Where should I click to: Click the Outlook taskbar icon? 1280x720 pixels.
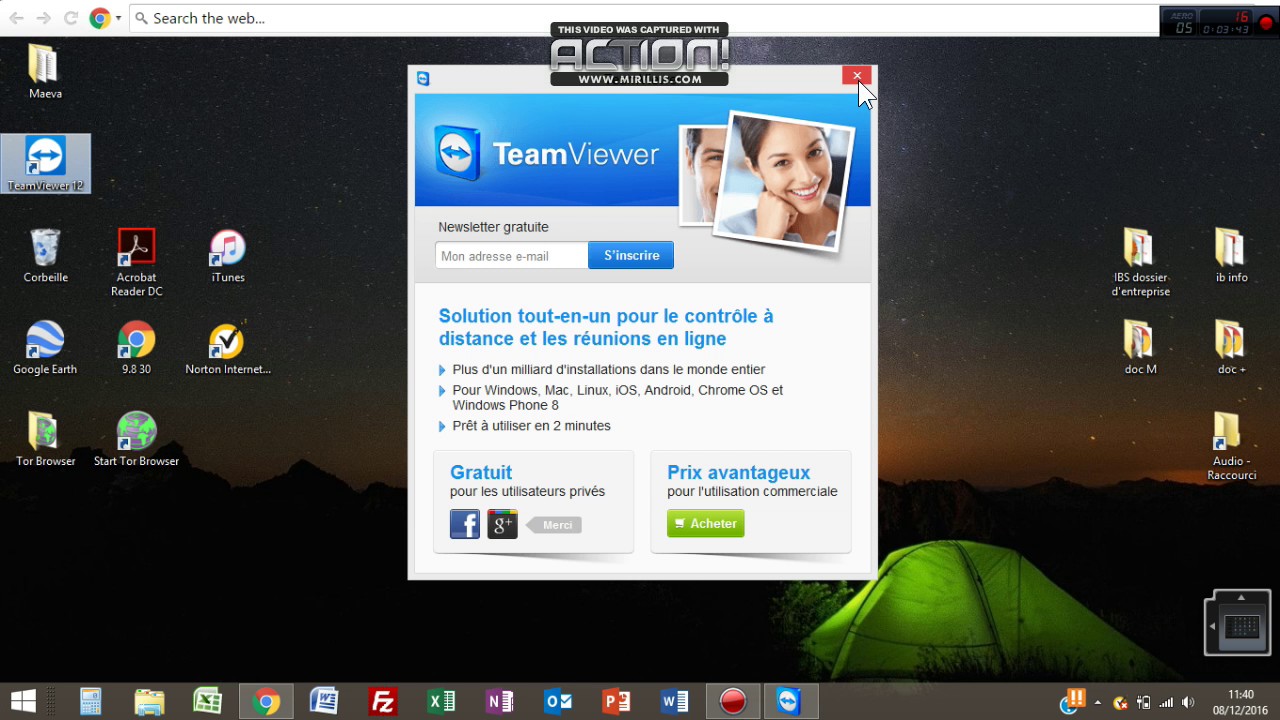[557, 702]
